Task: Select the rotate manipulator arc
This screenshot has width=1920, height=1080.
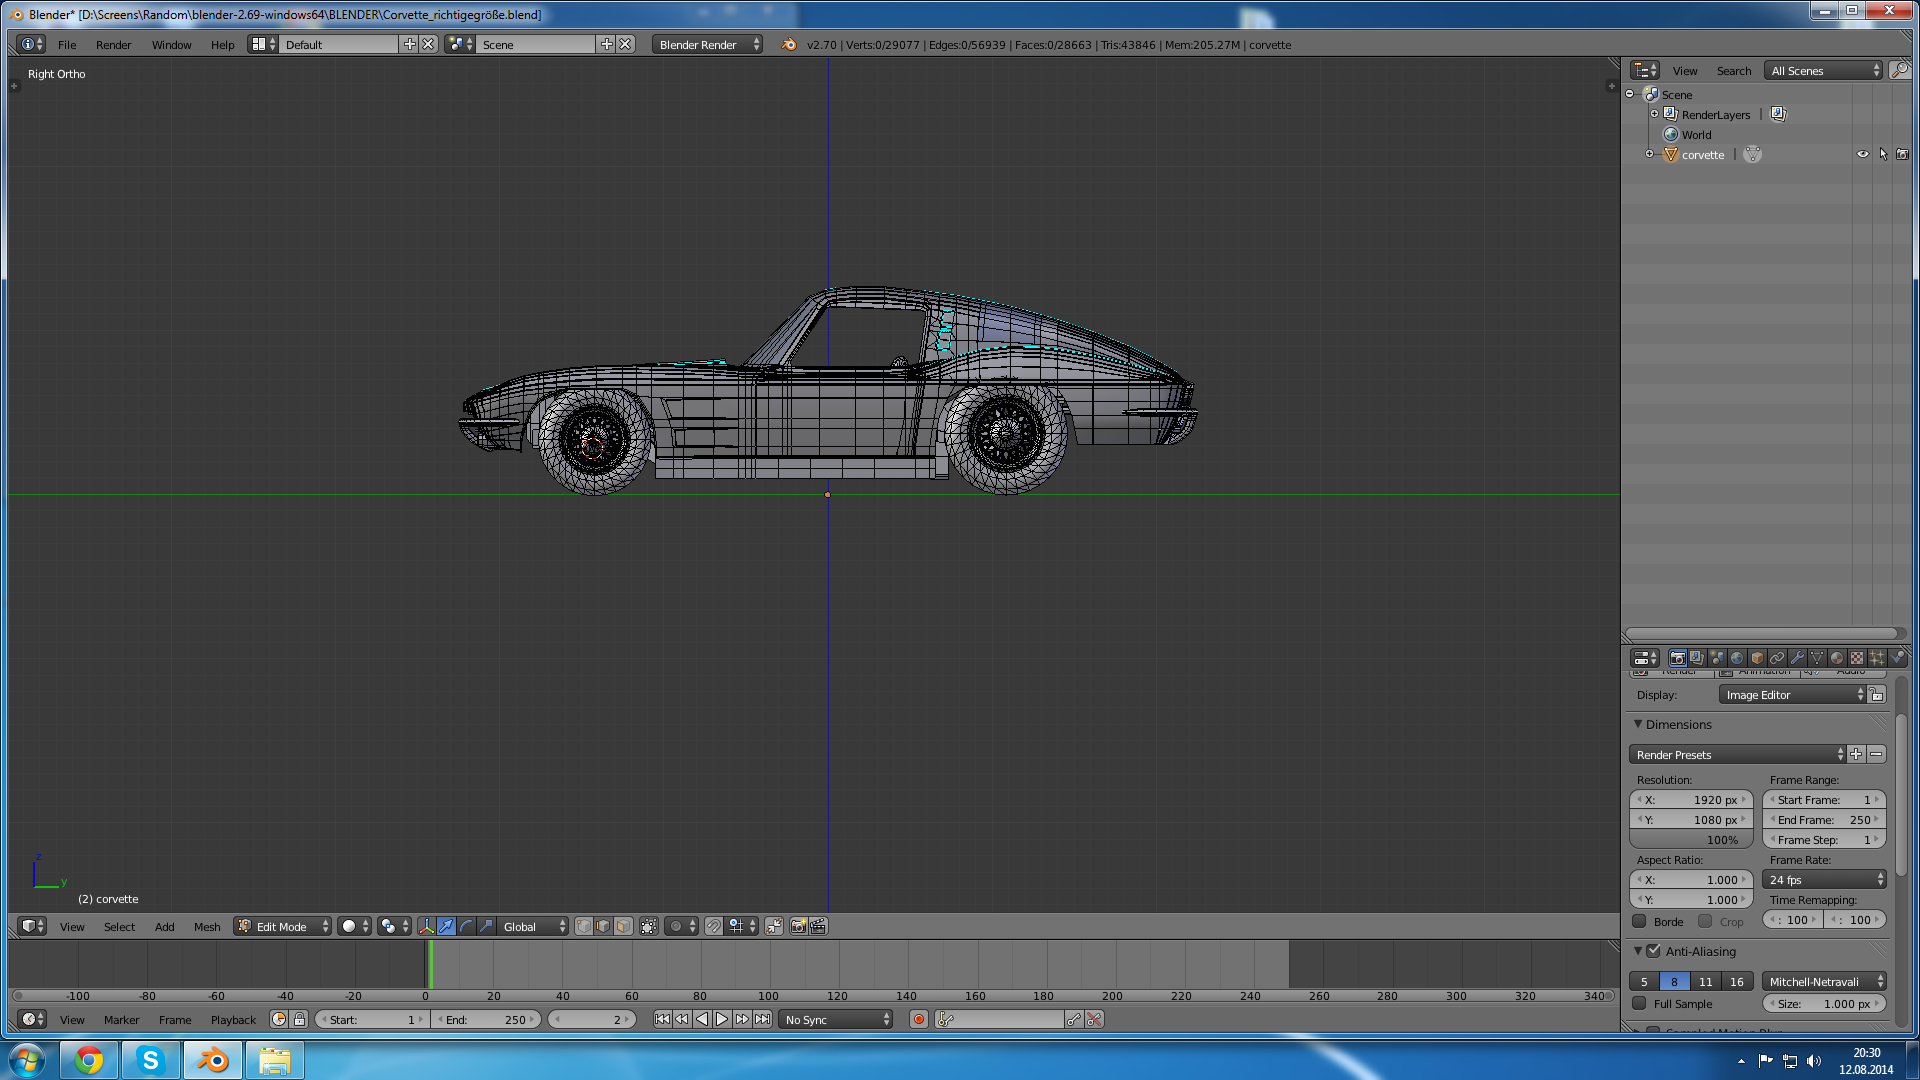Action: coord(467,926)
